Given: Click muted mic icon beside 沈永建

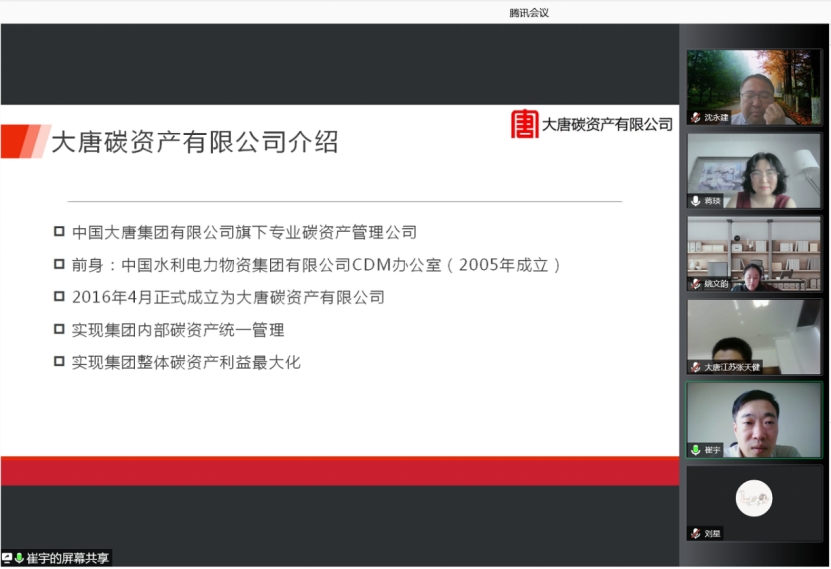Looking at the screenshot, I should [695, 118].
